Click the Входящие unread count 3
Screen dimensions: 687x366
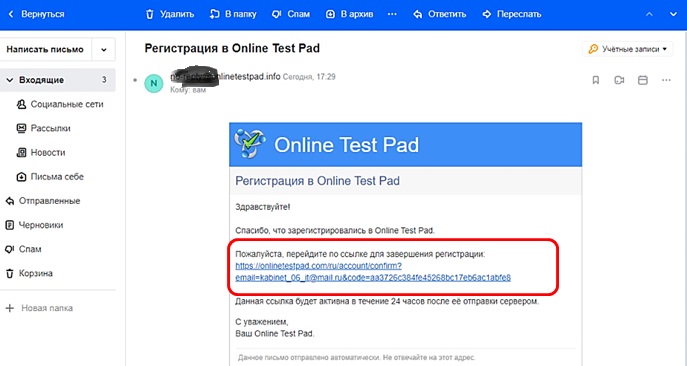point(104,80)
